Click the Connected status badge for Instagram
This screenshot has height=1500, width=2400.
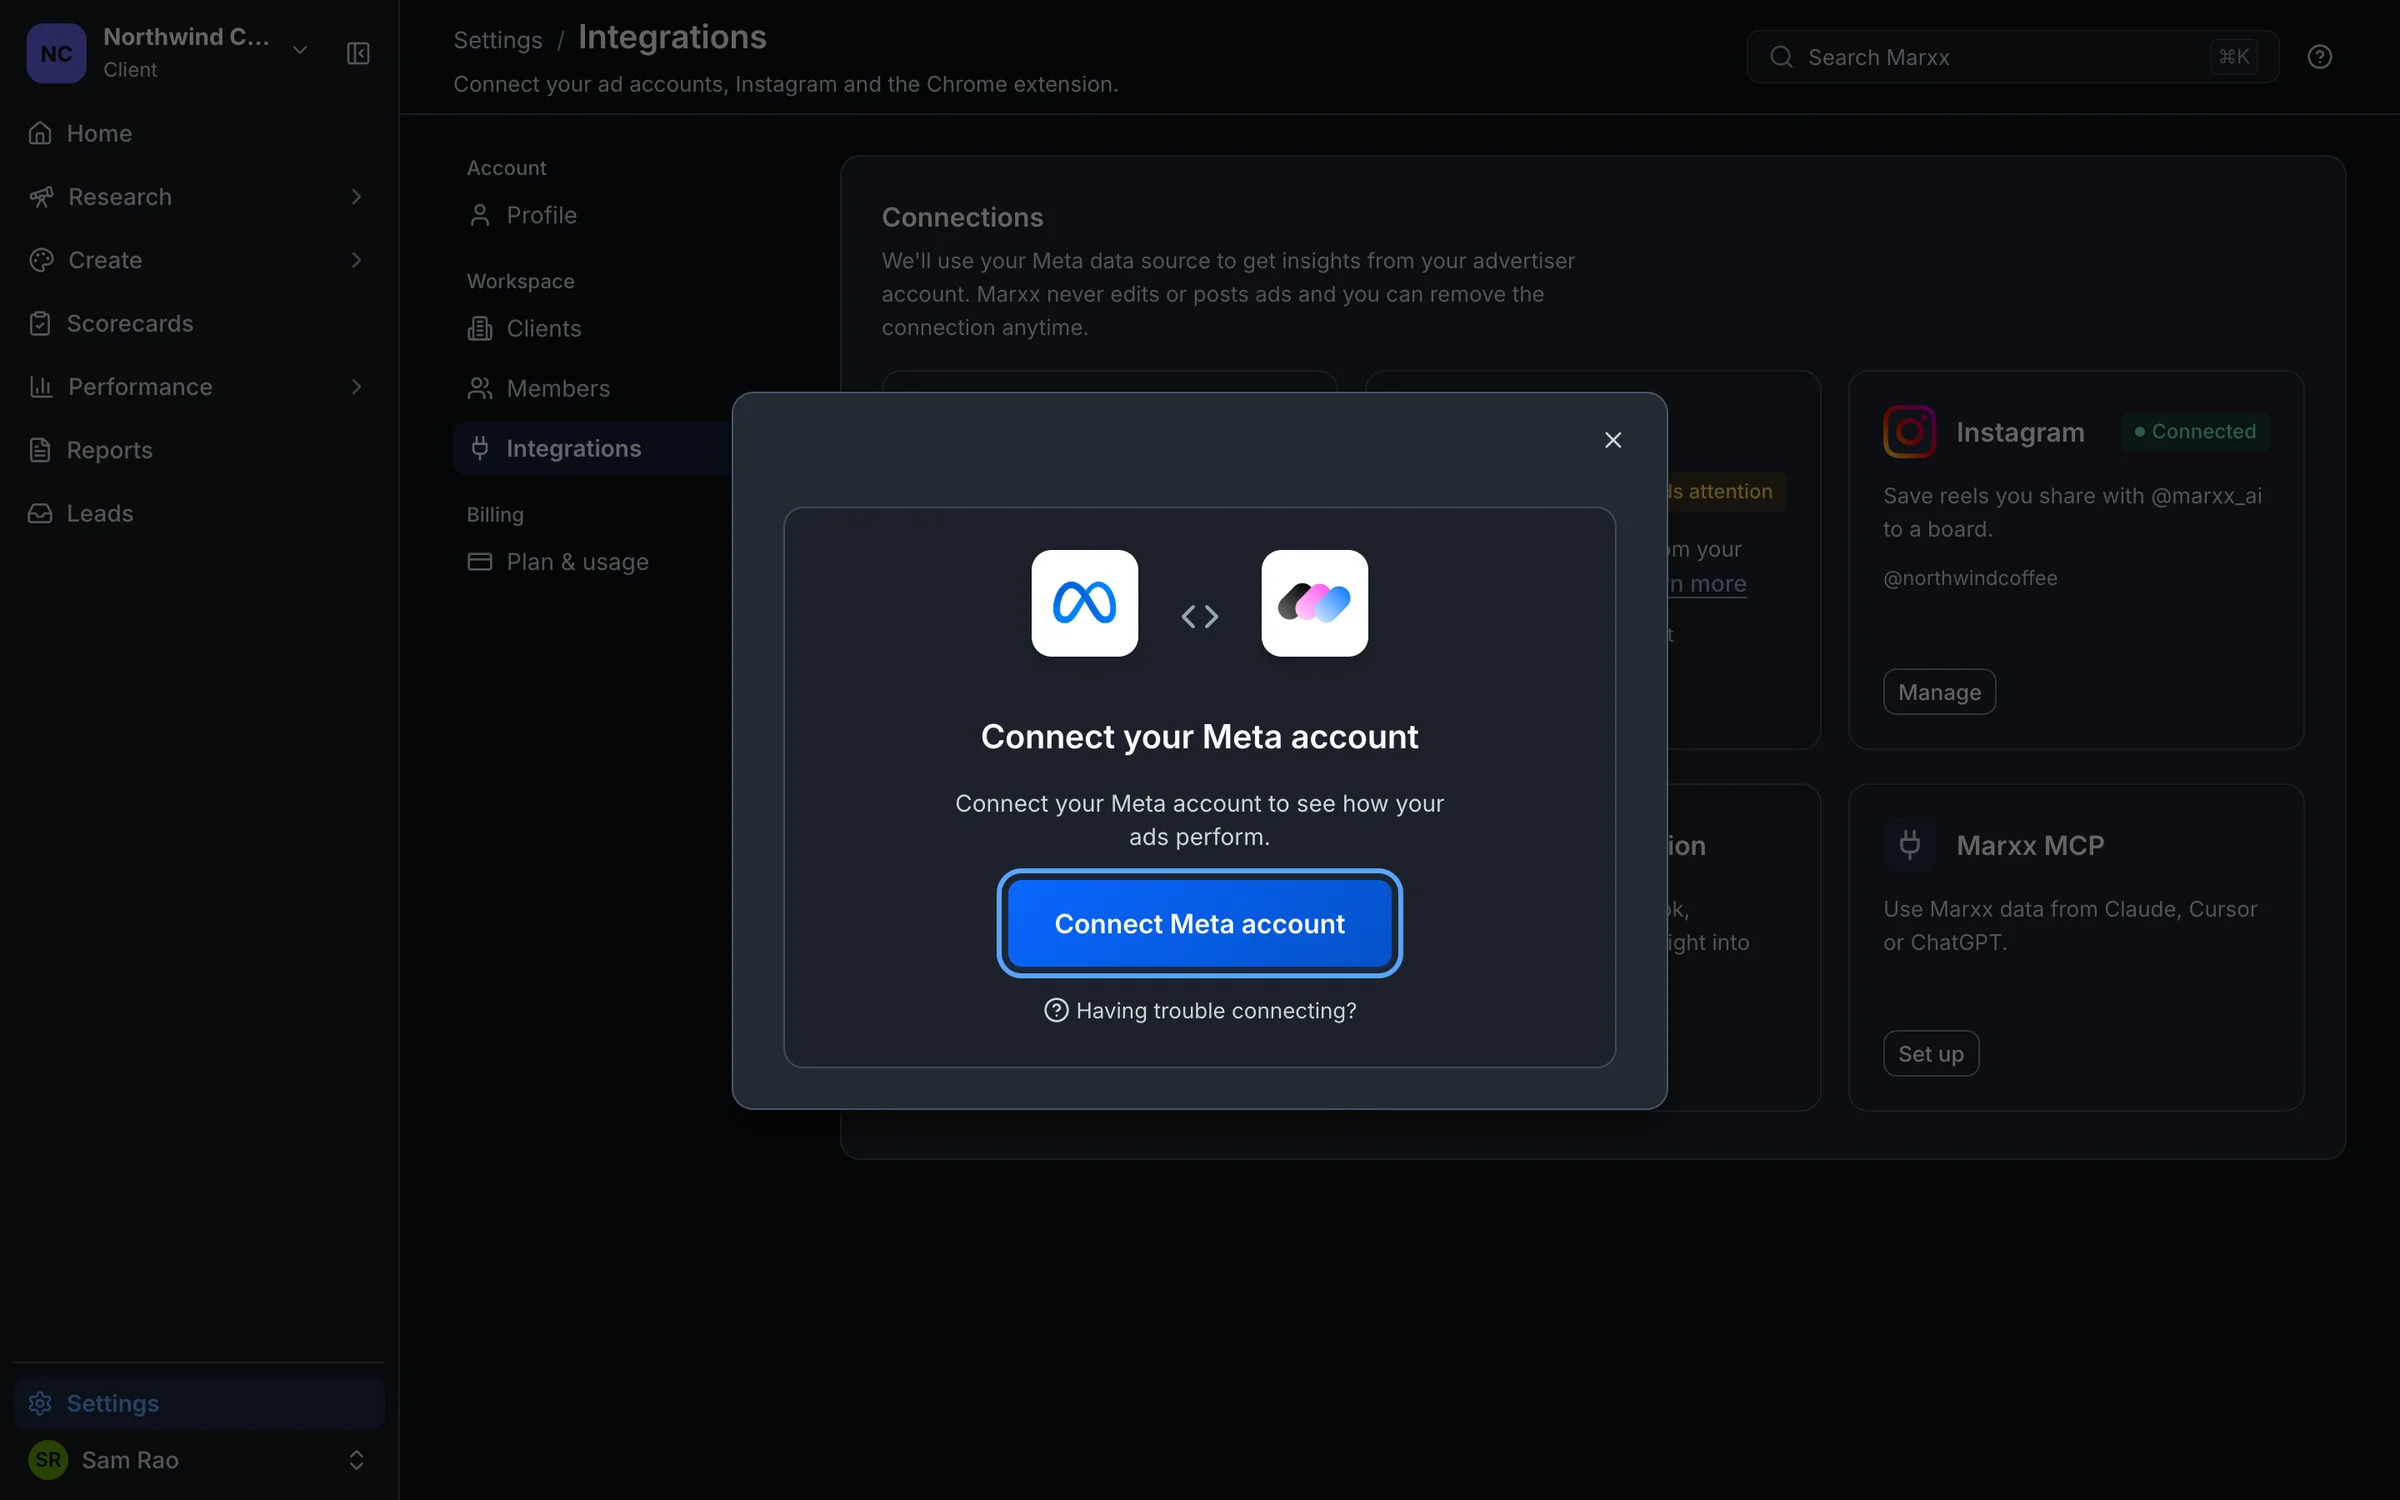pyautogui.click(x=2195, y=432)
